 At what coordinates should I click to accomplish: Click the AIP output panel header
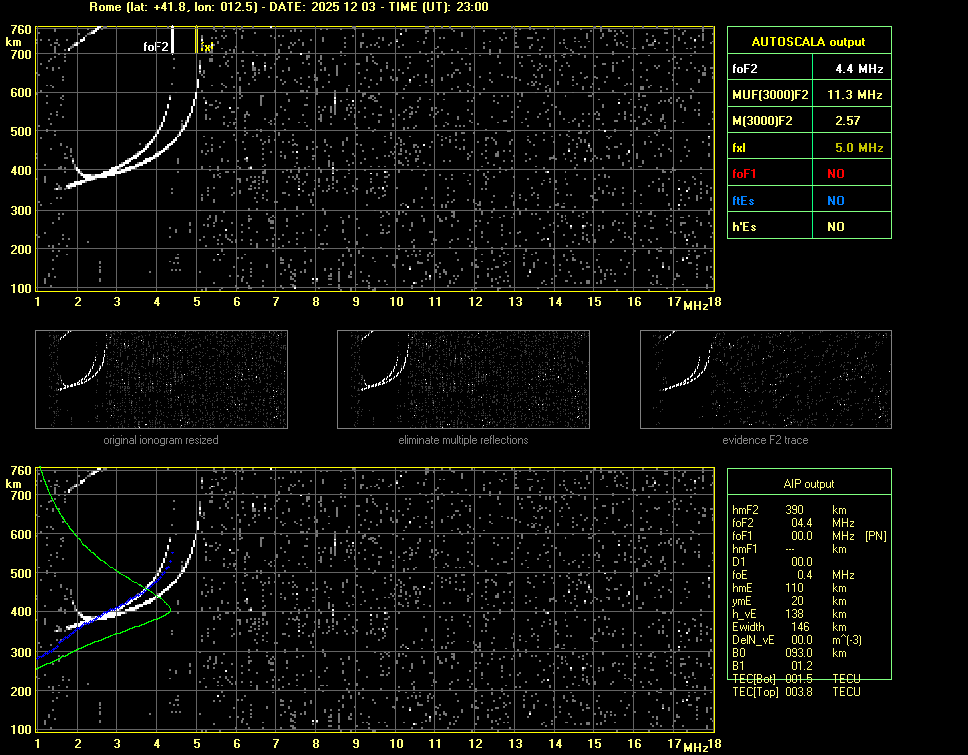(808, 484)
